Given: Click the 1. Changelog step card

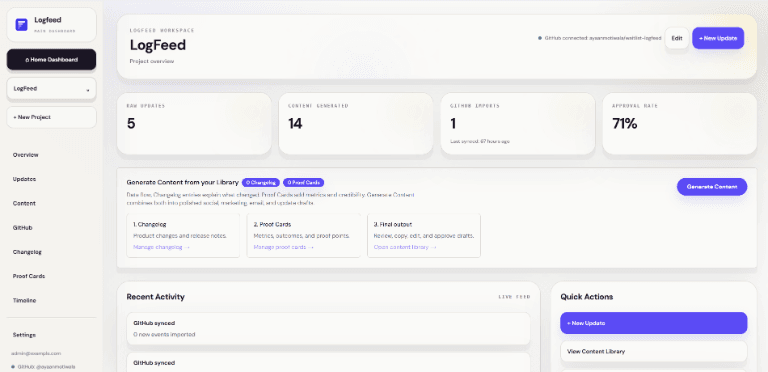Looking at the screenshot, I should (183, 235).
